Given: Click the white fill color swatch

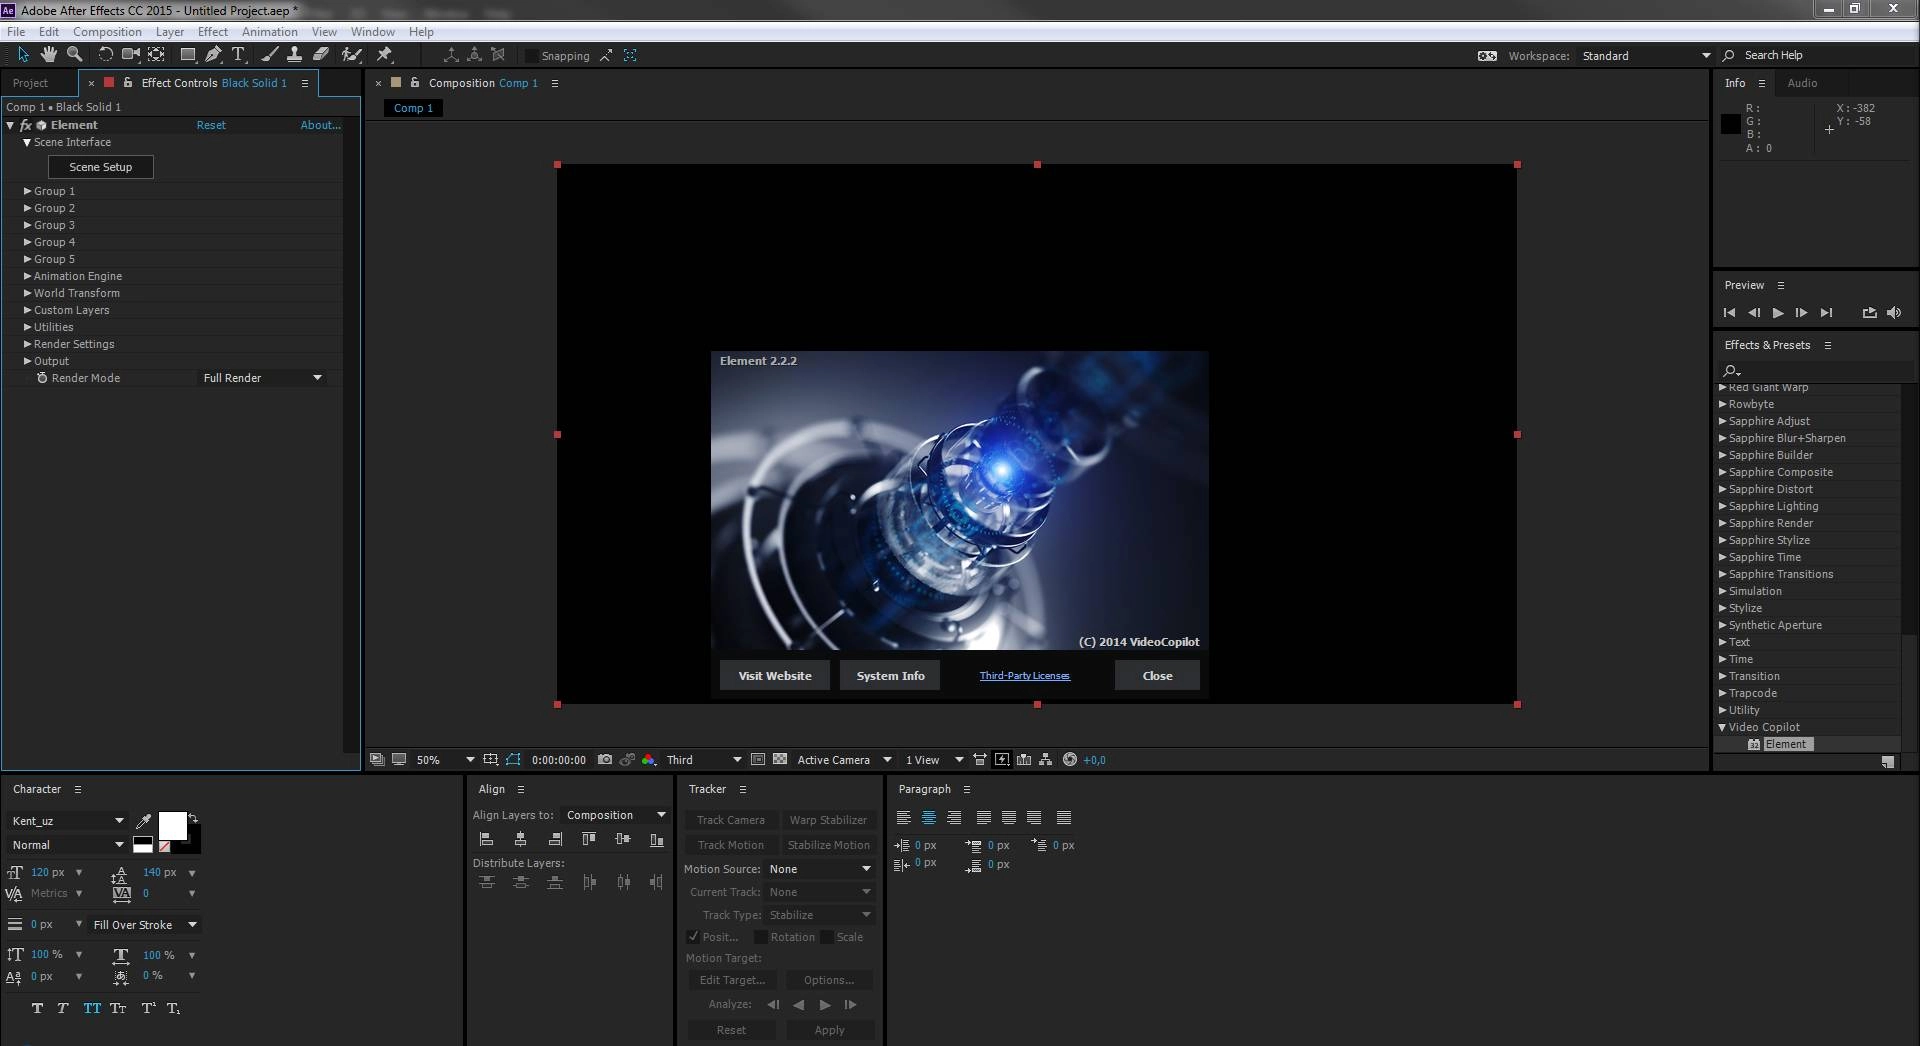Looking at the screenshot, I should point(173,826).
